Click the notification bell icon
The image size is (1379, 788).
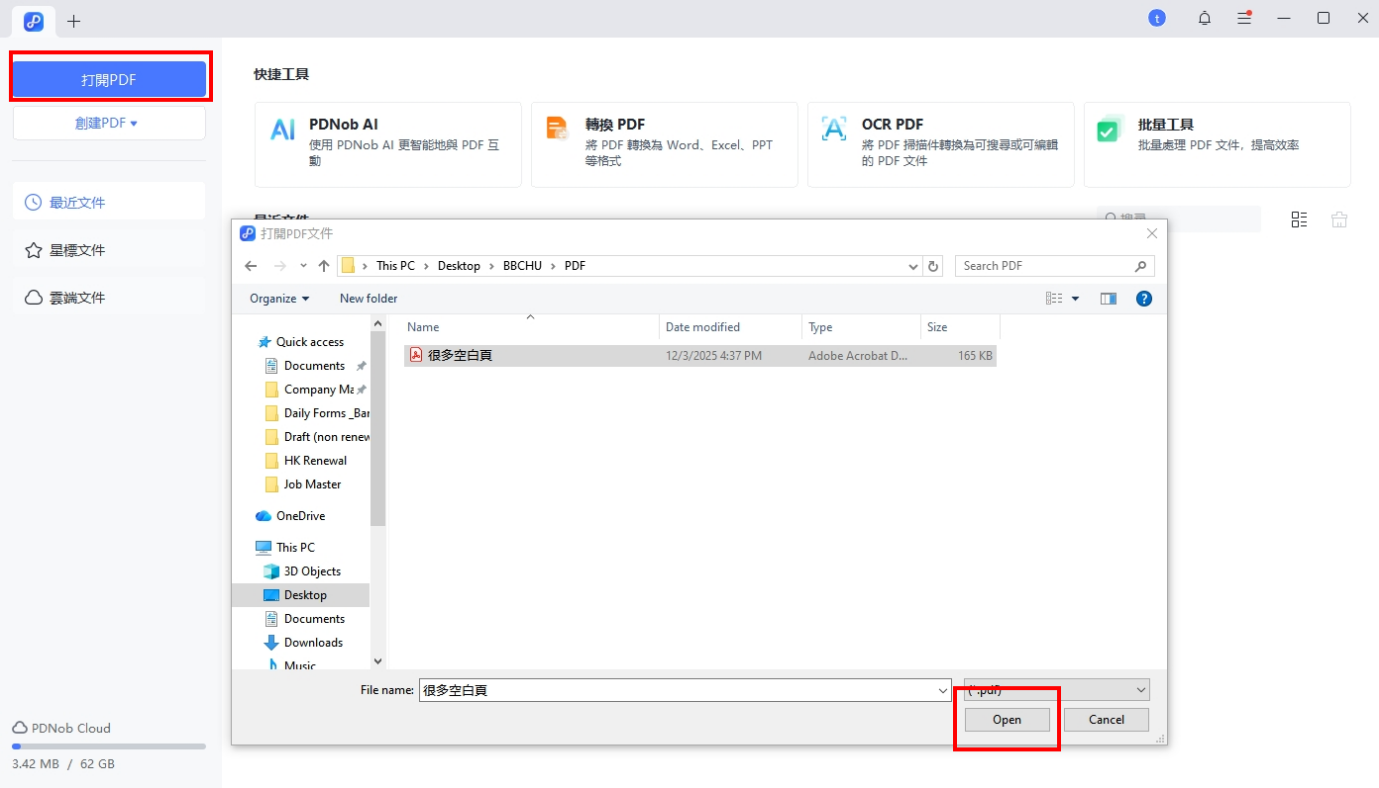(1204, 18)
